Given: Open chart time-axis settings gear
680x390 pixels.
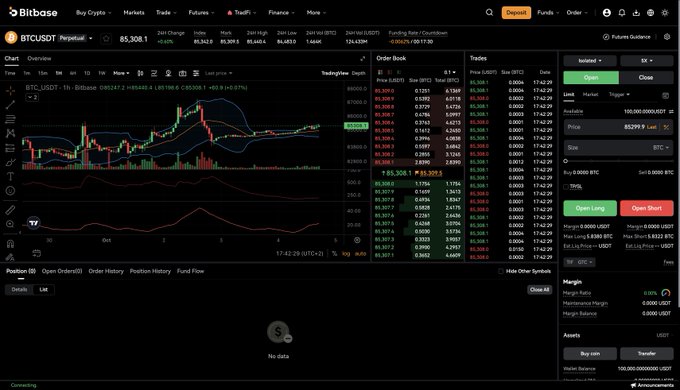Looking at the screenshot, I should 357,240.
